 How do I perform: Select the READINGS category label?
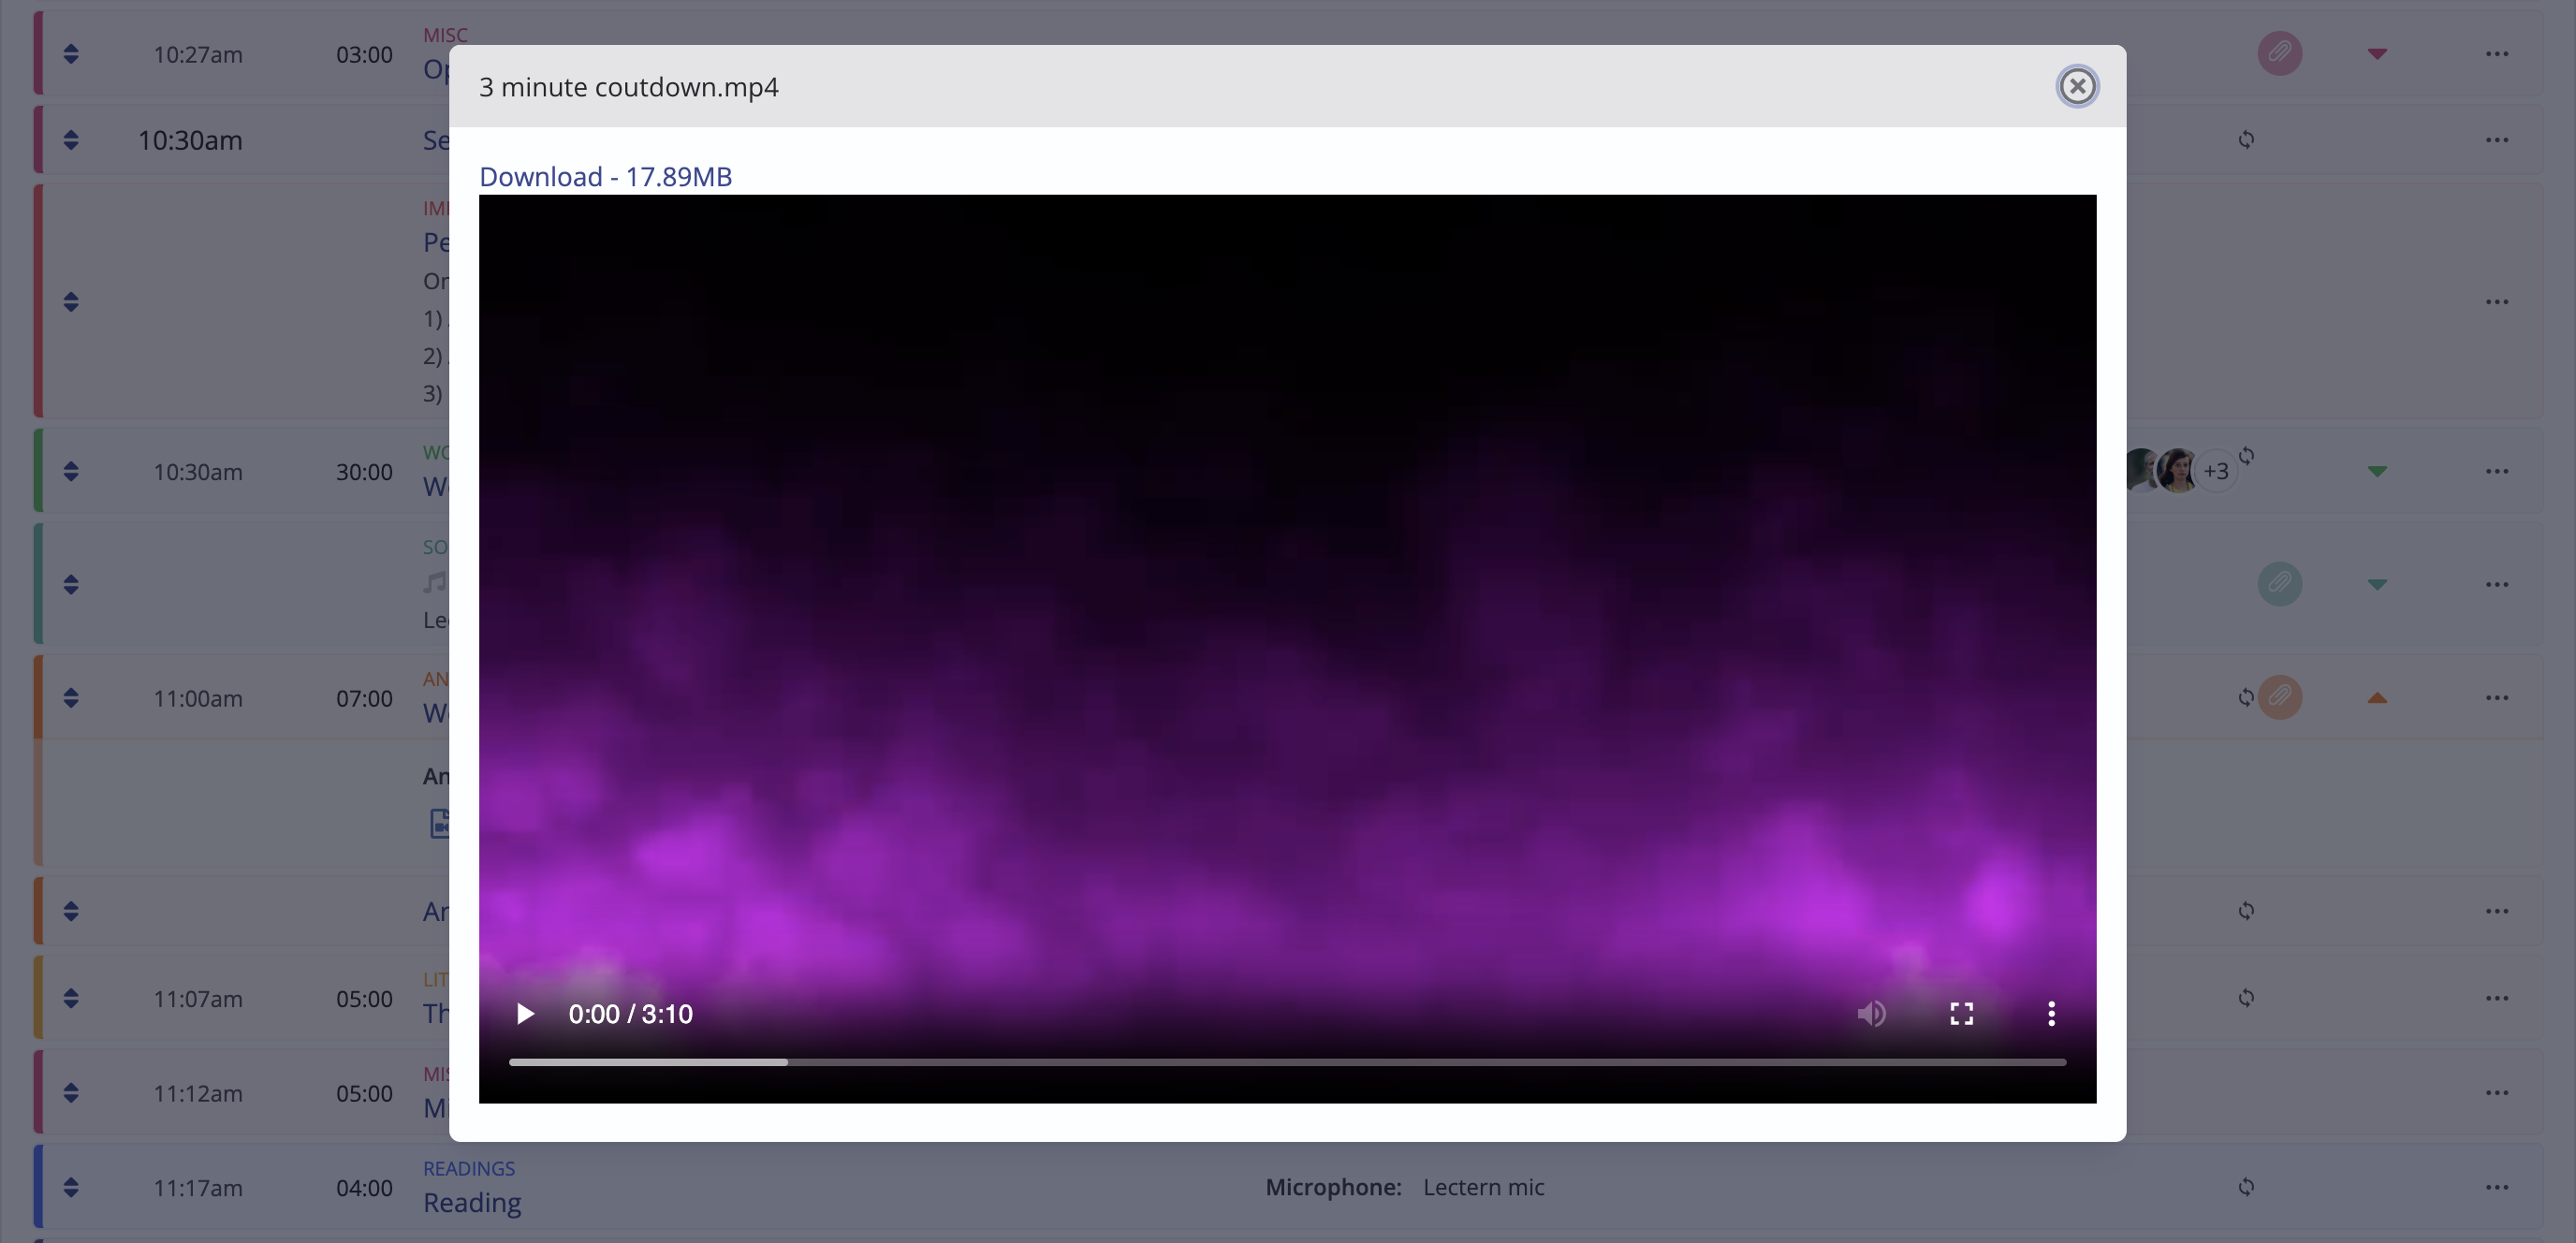[469, 1168]
